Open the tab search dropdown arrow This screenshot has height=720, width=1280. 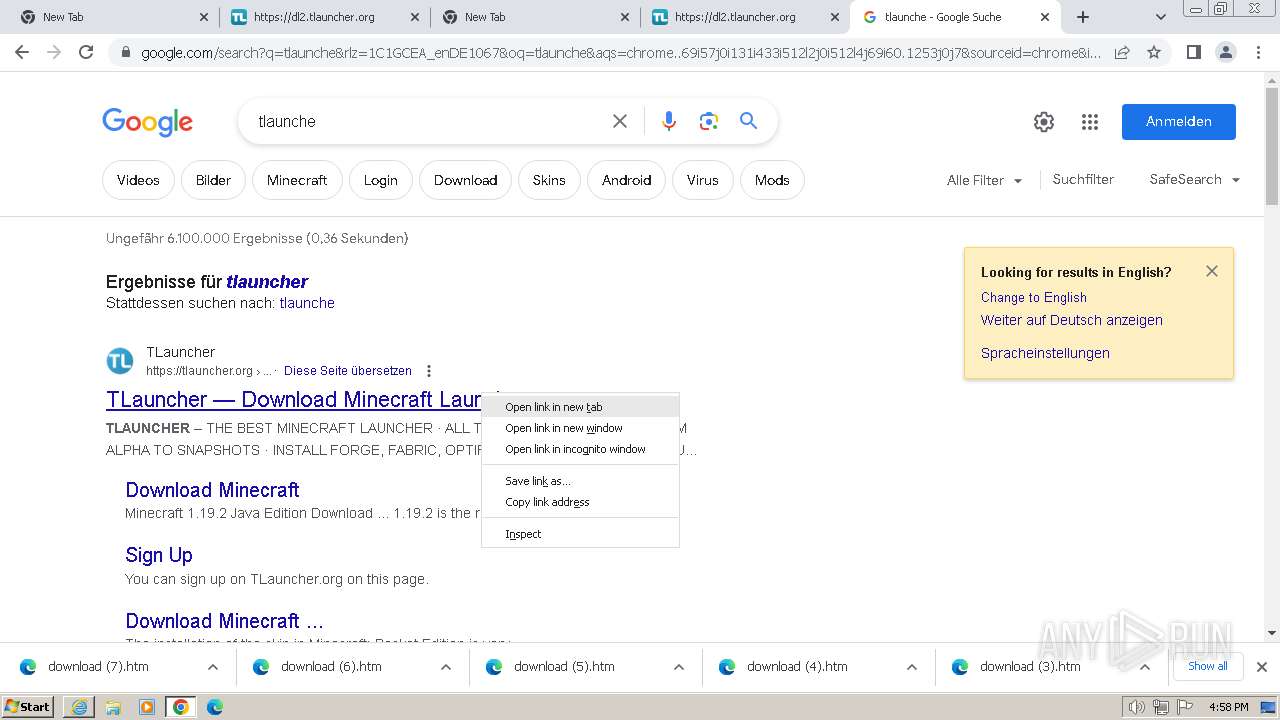tap(1160, 17)
